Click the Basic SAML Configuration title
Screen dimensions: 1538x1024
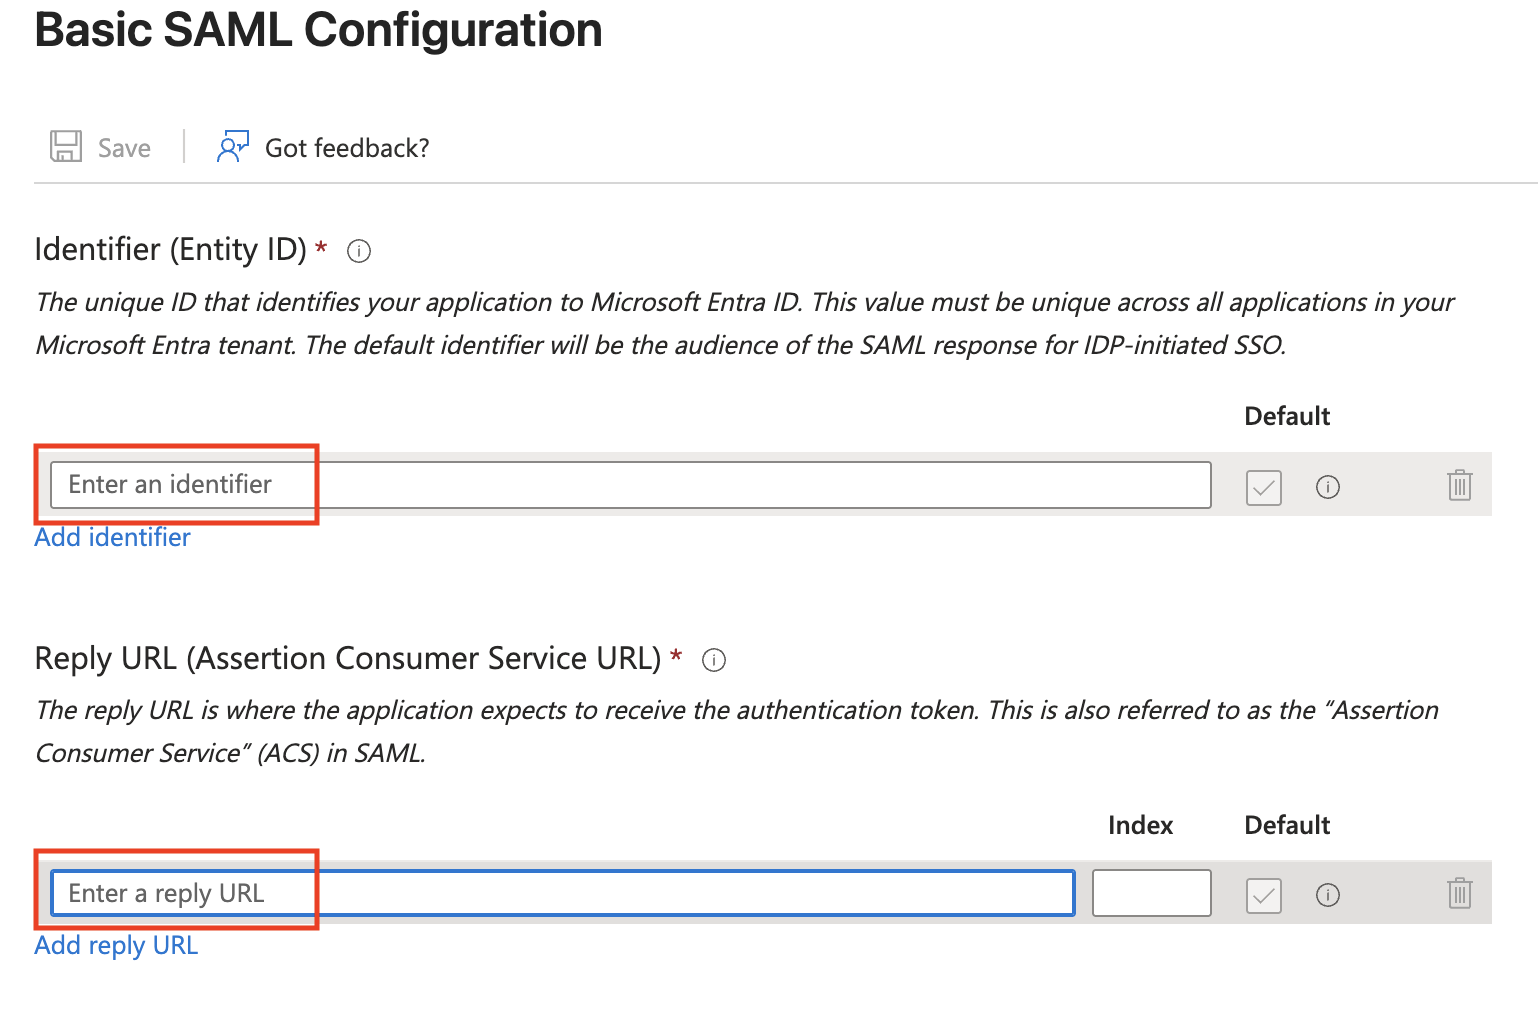click(318, 30)
